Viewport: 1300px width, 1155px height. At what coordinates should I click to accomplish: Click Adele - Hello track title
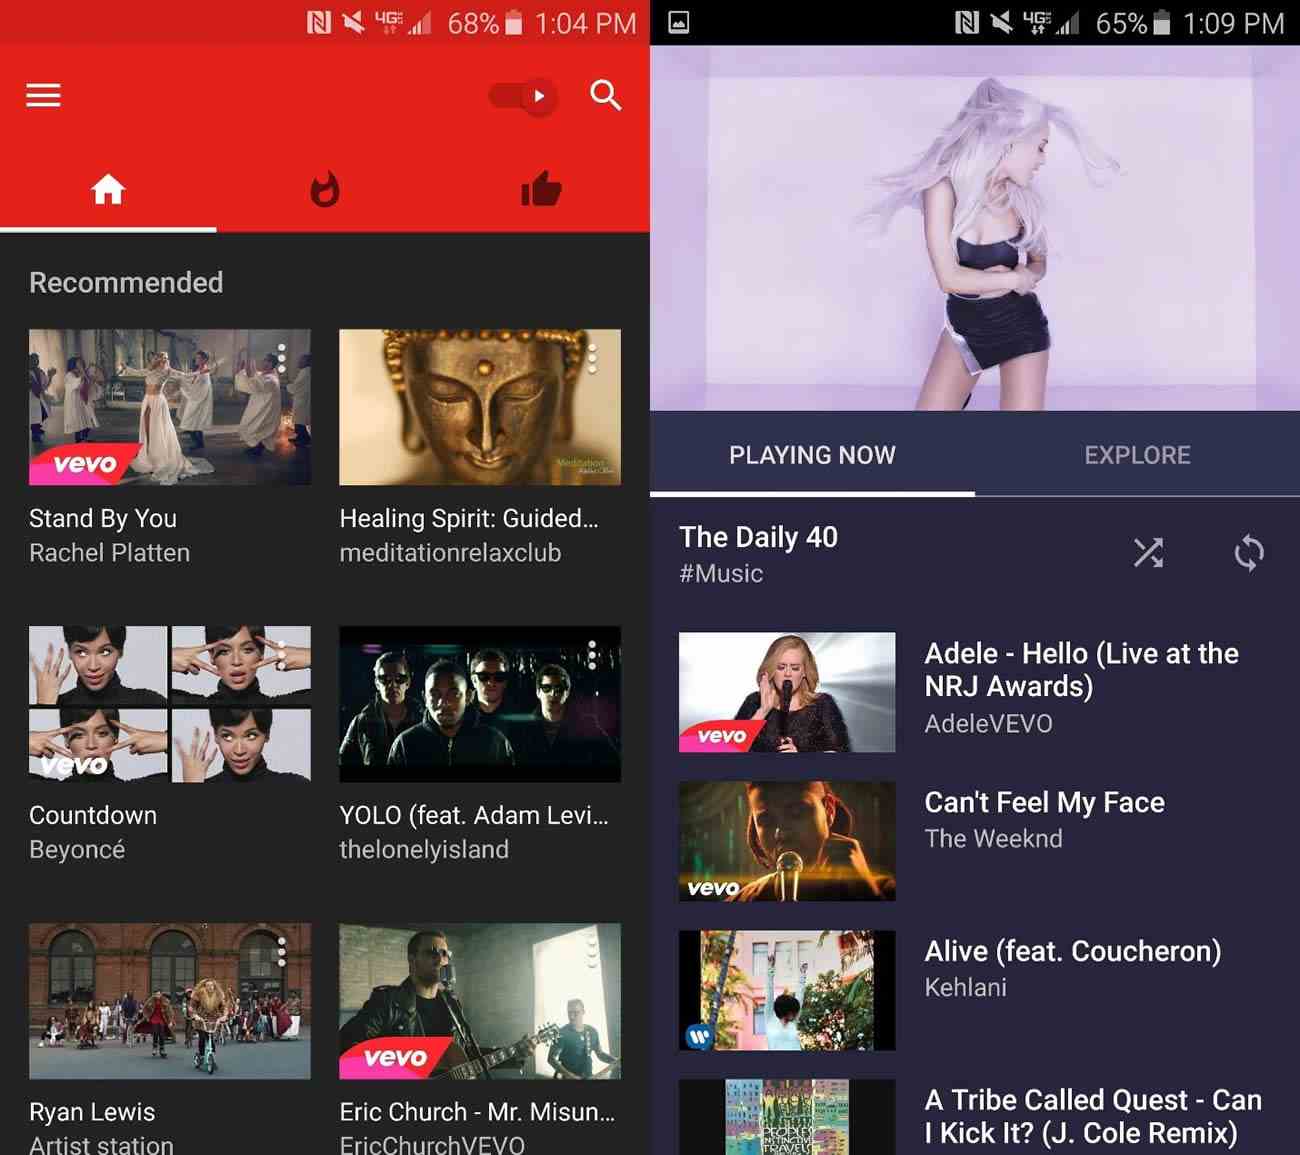coord(1081,670)
